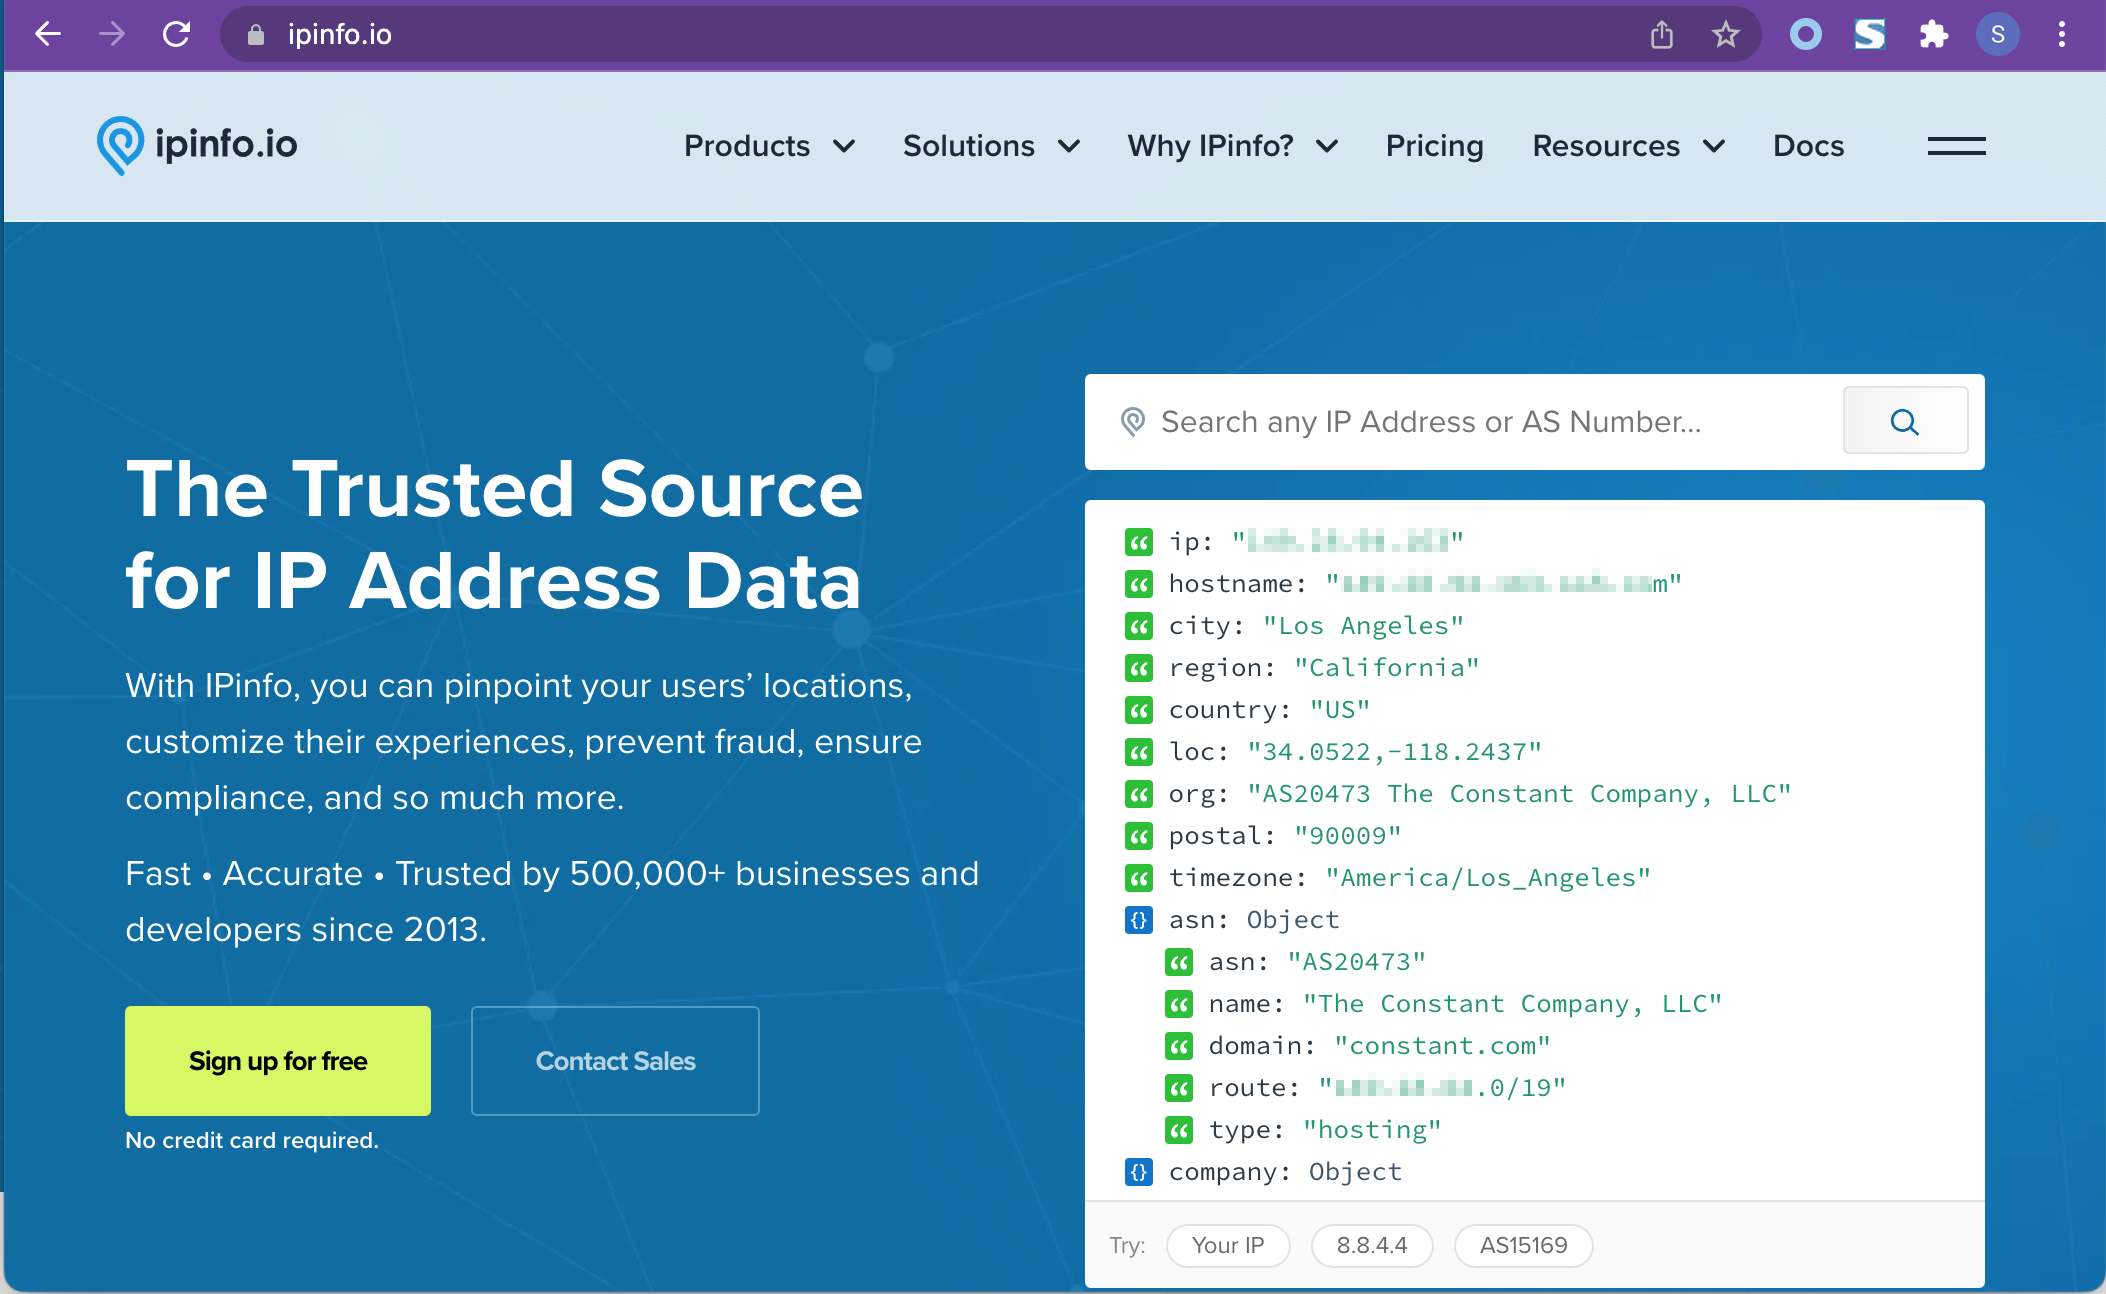Click the share page icon in address bar
Image resolution: width=2106 pixels, height=1294 pixels.
click(1662, 35)
